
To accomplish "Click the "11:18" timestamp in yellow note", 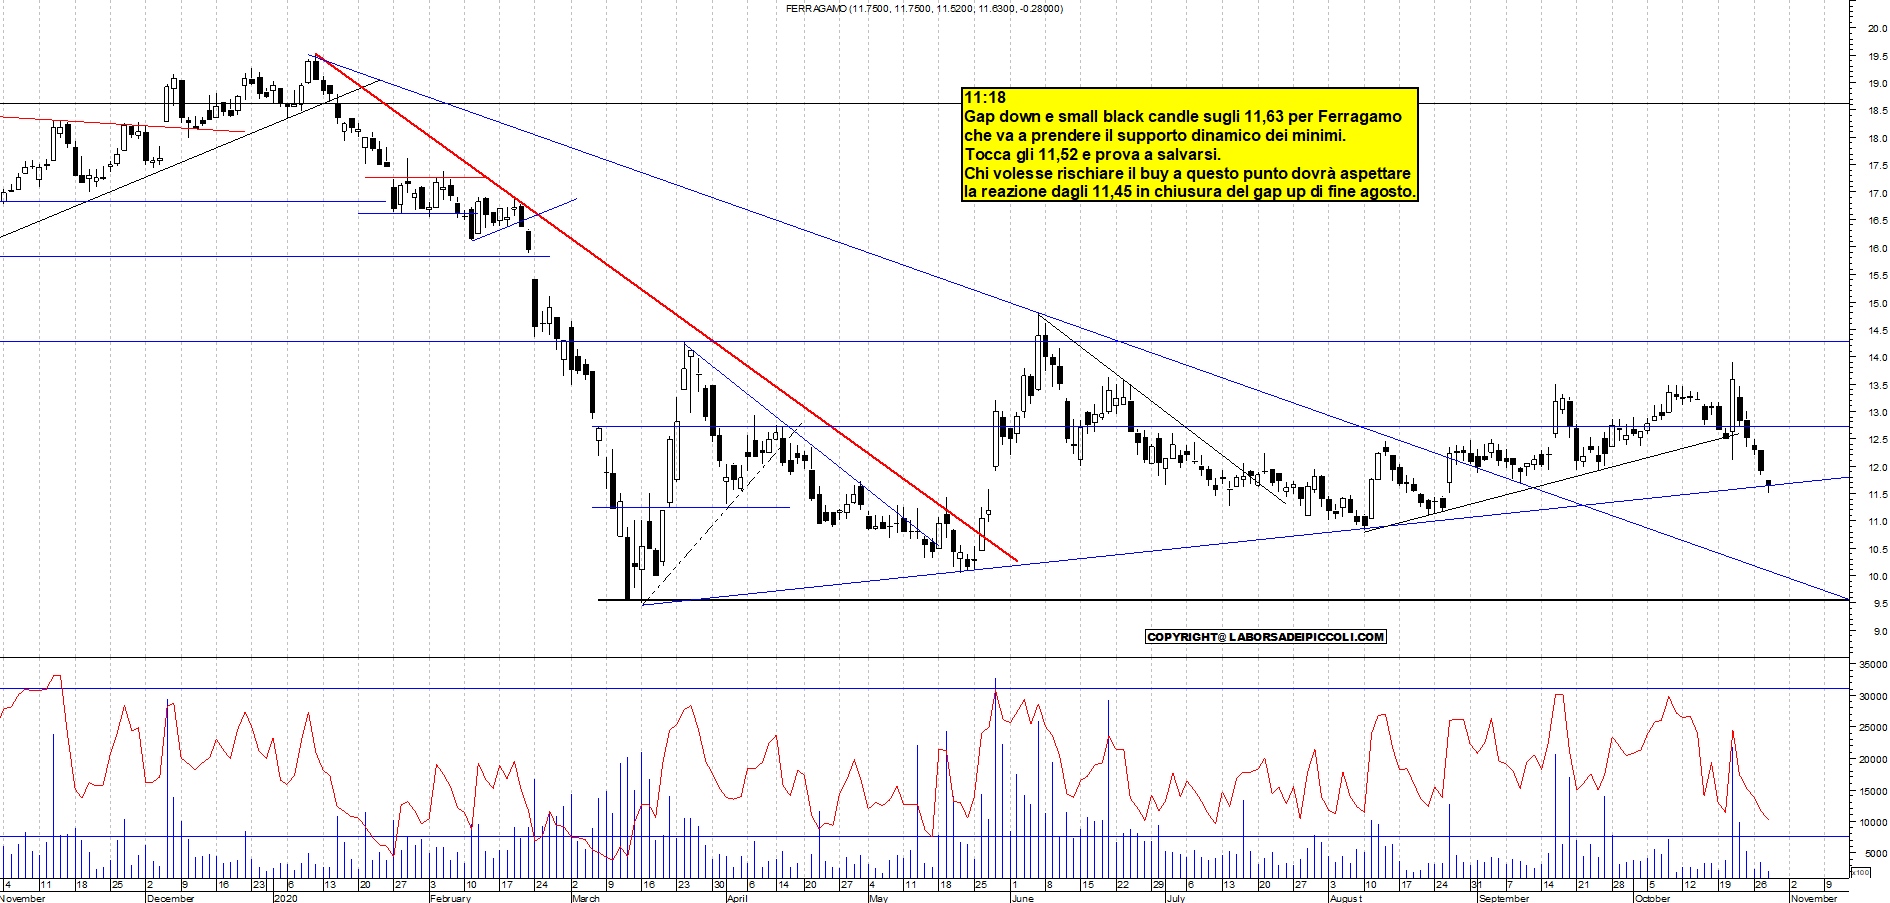I will point(985,97).
